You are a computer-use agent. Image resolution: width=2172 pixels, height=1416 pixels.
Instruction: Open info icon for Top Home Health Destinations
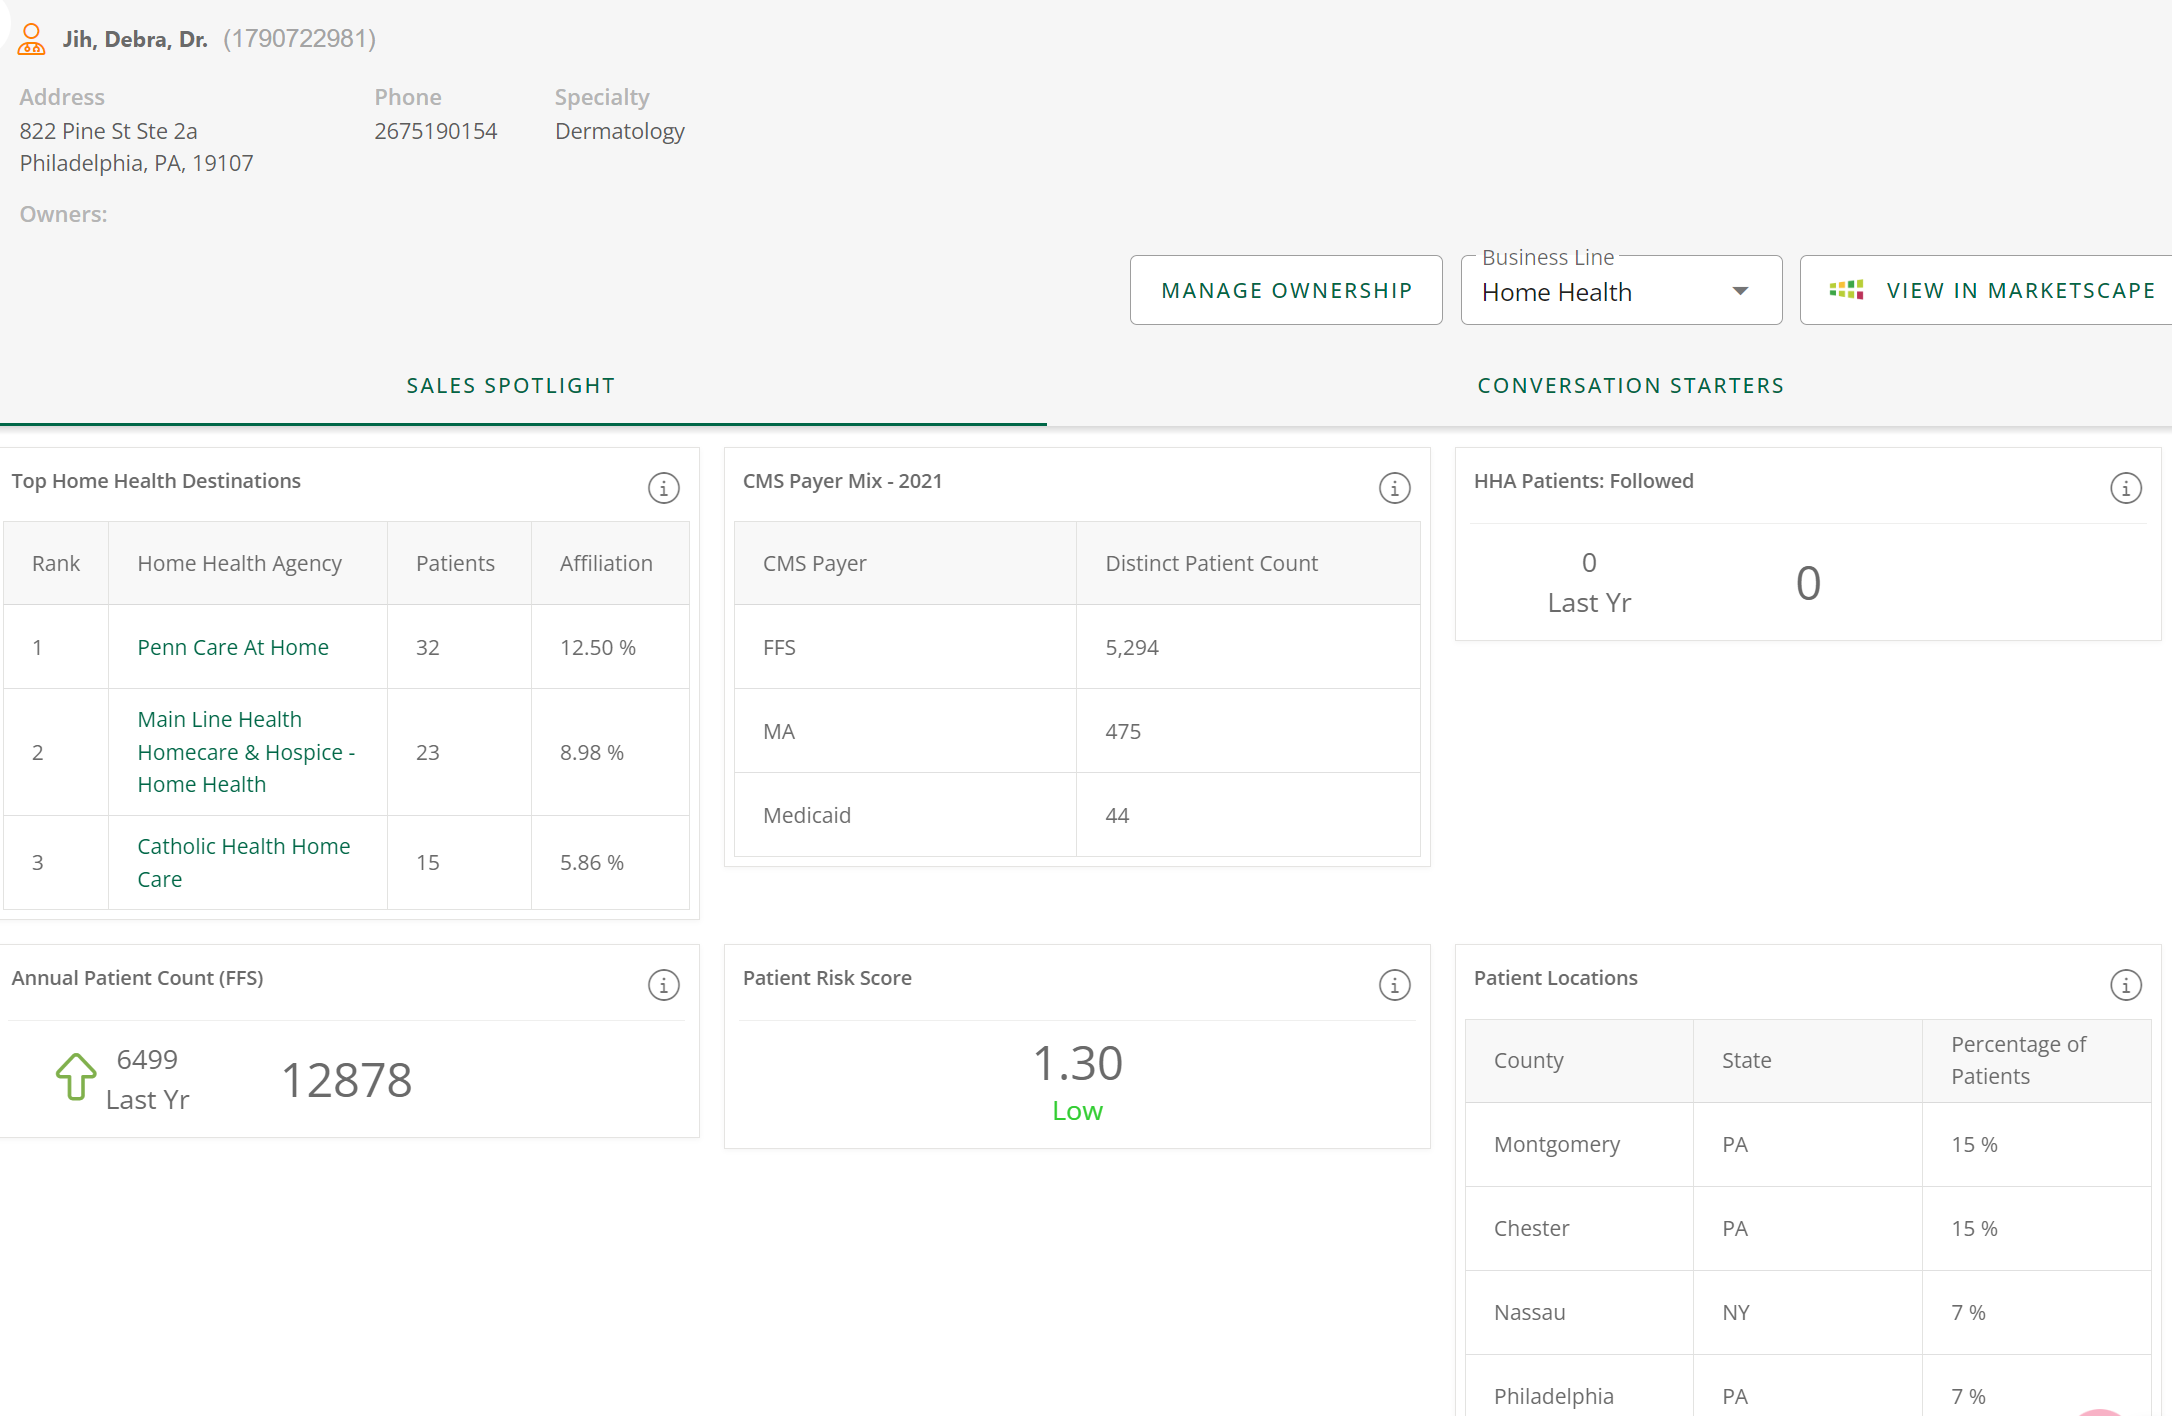pyautogui.click(x=663, y=488)
